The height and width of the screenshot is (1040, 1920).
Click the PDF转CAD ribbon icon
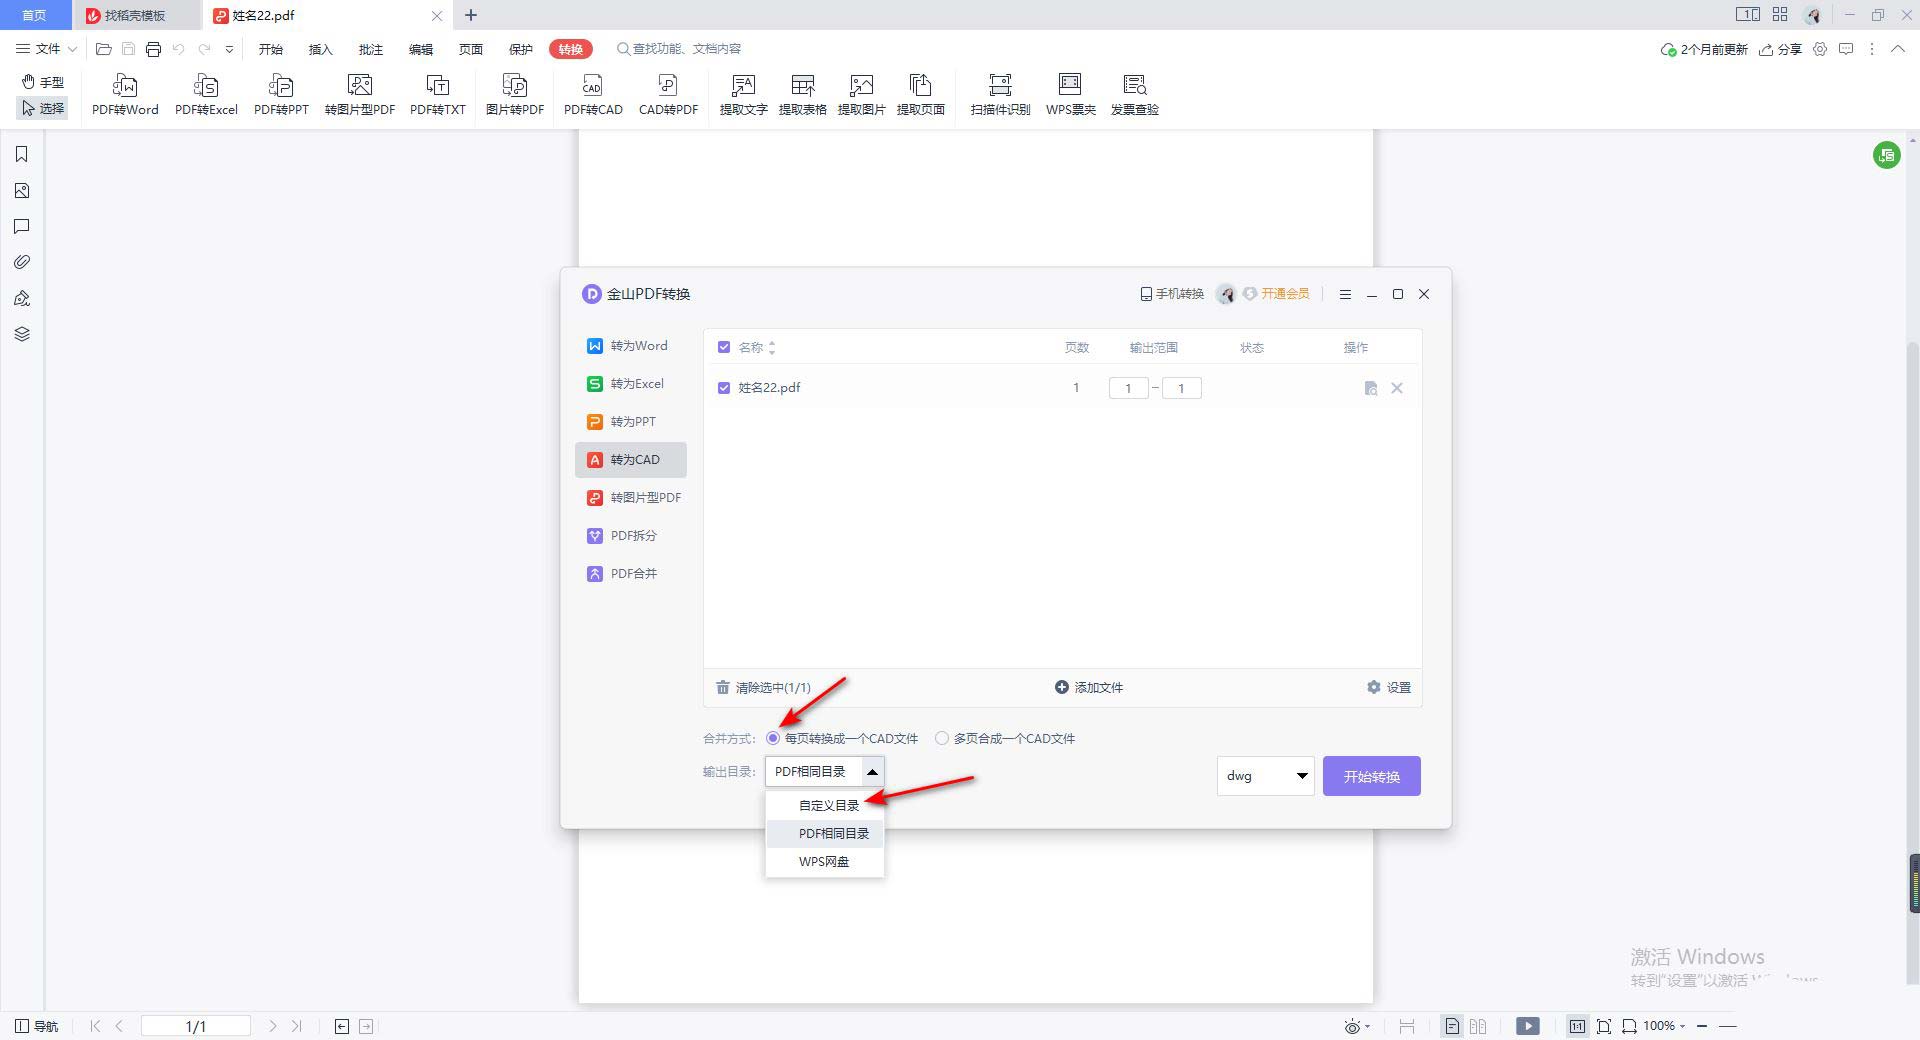click(x=593, y=95)
